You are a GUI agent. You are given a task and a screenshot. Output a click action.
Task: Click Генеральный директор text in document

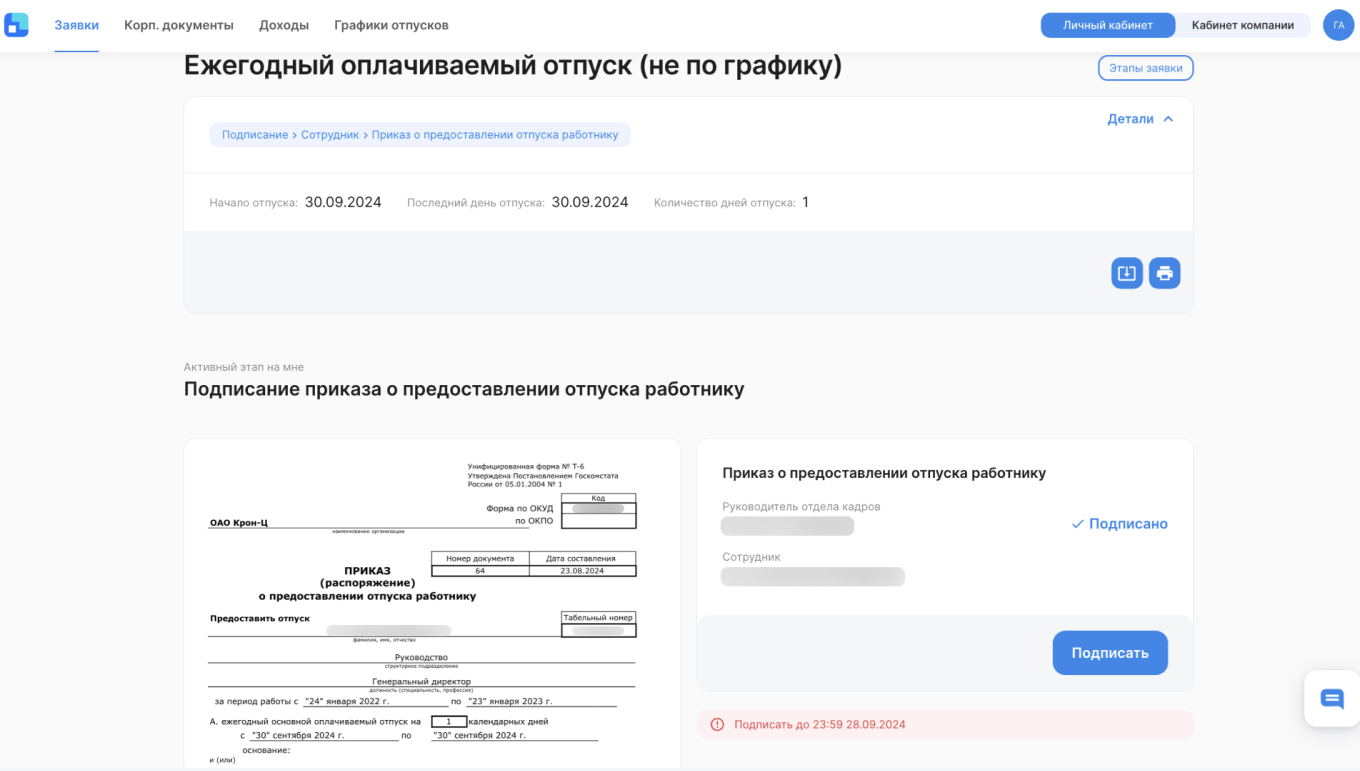pyautogui.click(x=421, y=682)
